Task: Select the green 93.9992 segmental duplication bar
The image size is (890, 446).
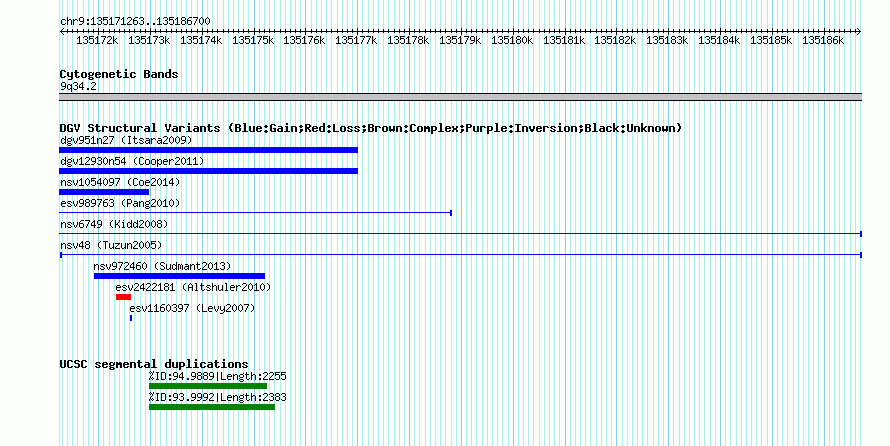Action: (x=212, y=407)
